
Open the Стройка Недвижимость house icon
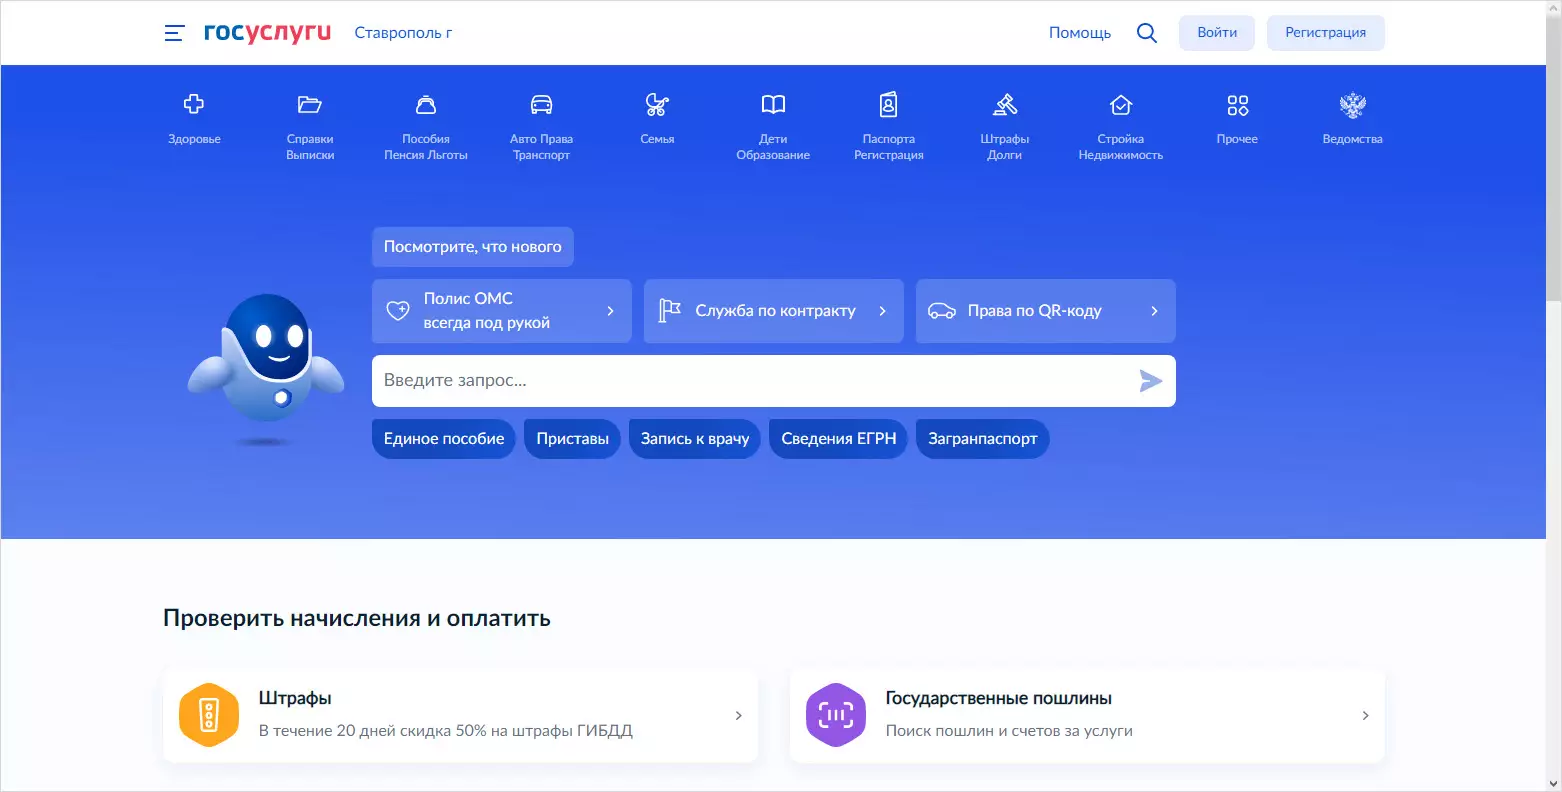tap(1121, 104)
